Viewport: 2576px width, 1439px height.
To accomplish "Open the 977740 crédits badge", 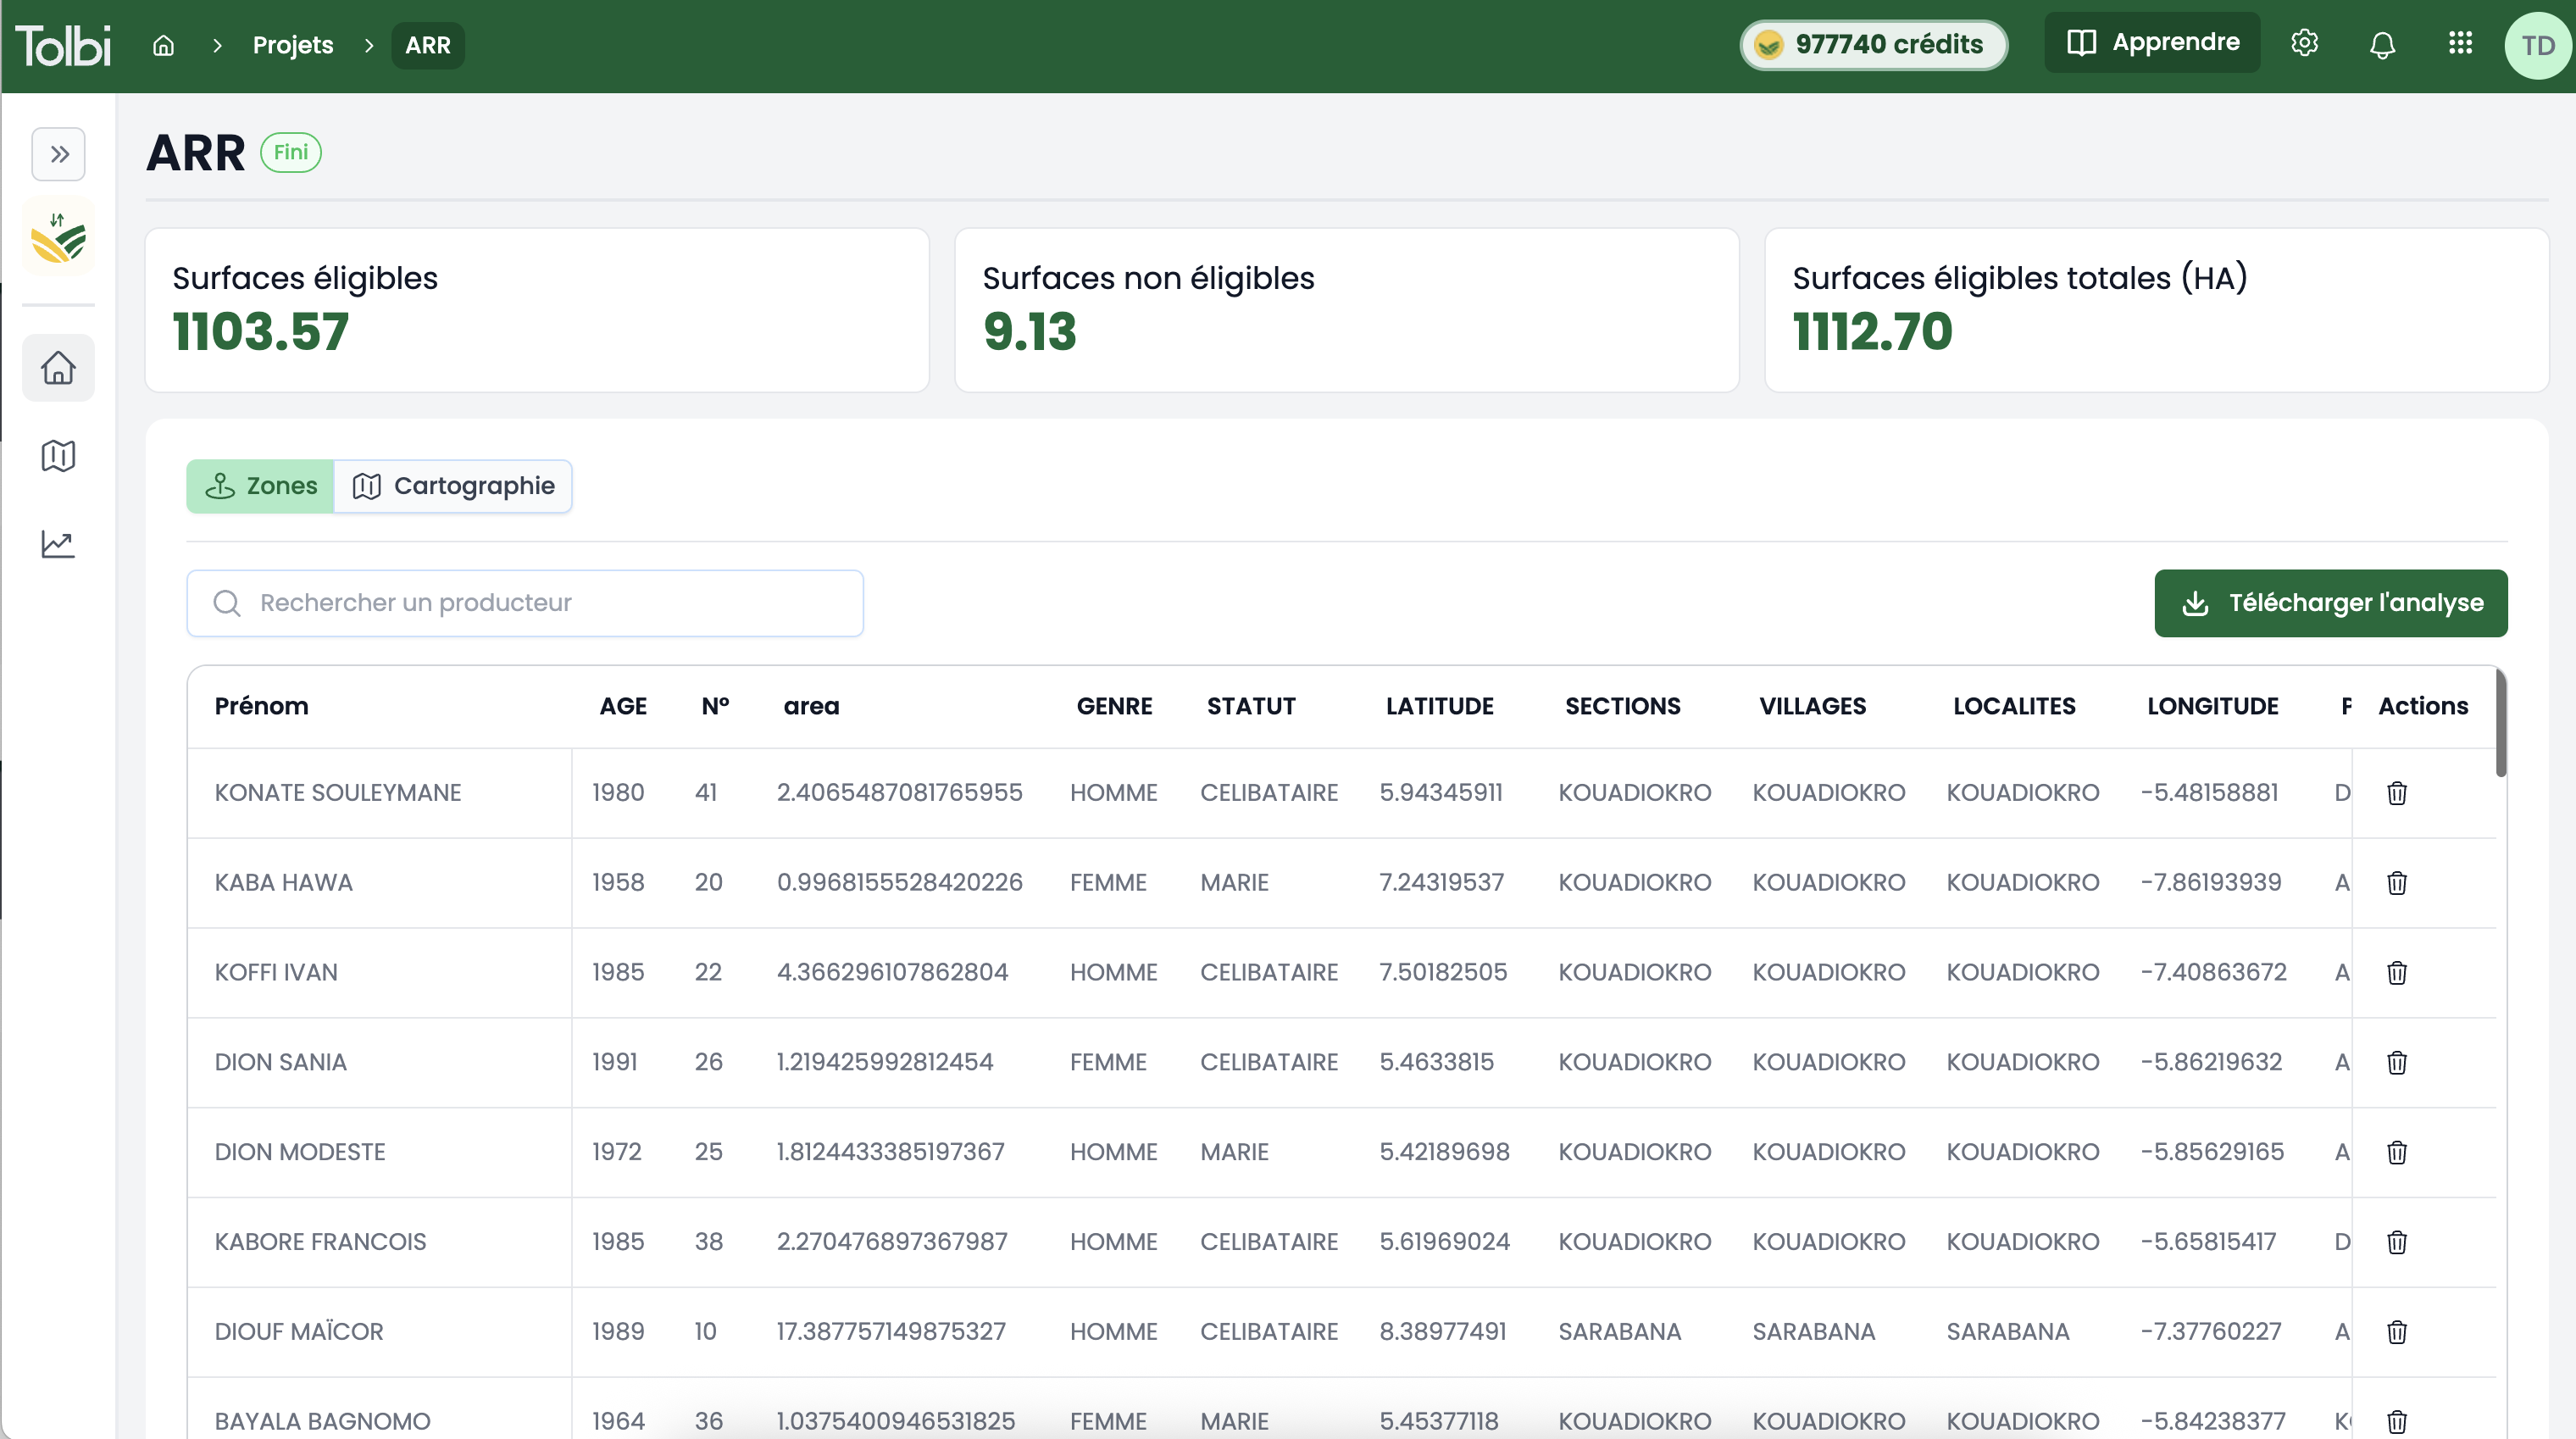I will tap(1873, 45).
